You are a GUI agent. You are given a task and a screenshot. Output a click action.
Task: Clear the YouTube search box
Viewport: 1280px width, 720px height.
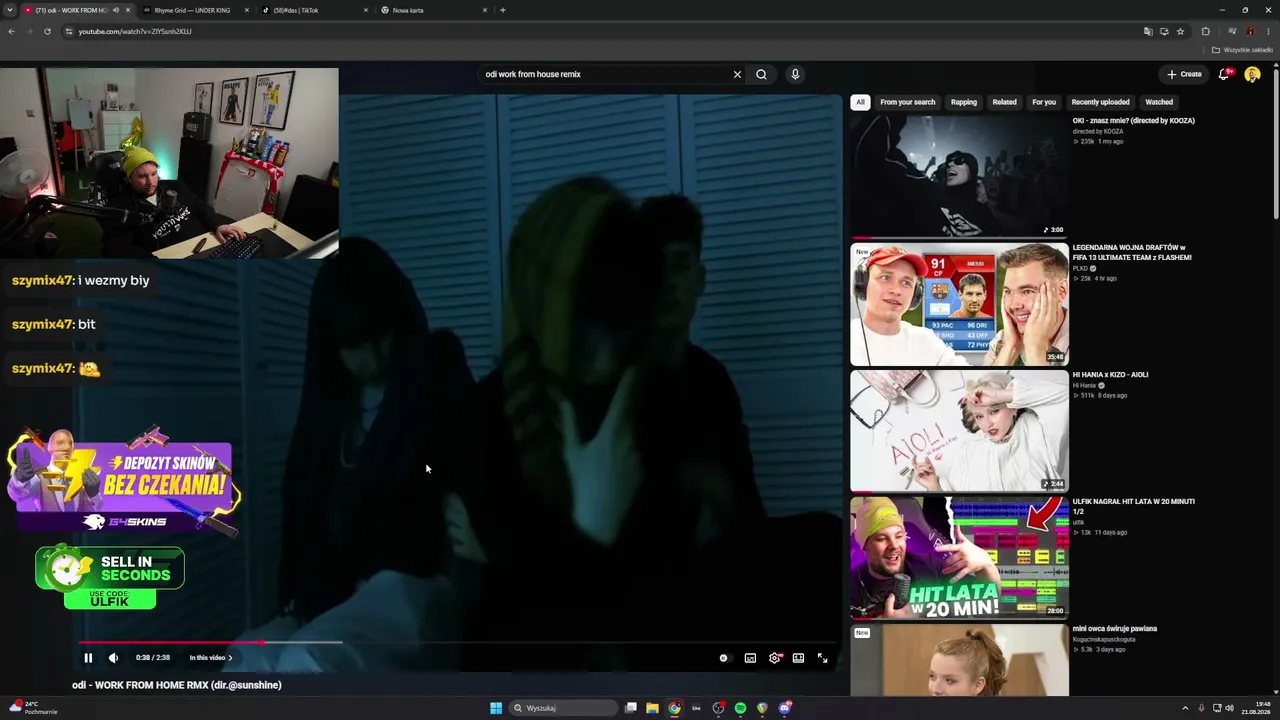737,74
